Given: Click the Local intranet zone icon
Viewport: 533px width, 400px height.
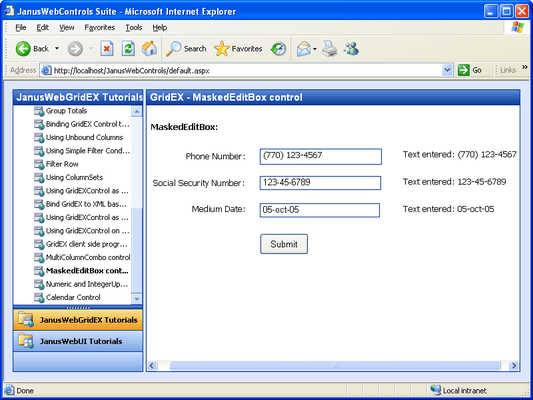Looking at the screenshot, I should (x=435, y=389).
